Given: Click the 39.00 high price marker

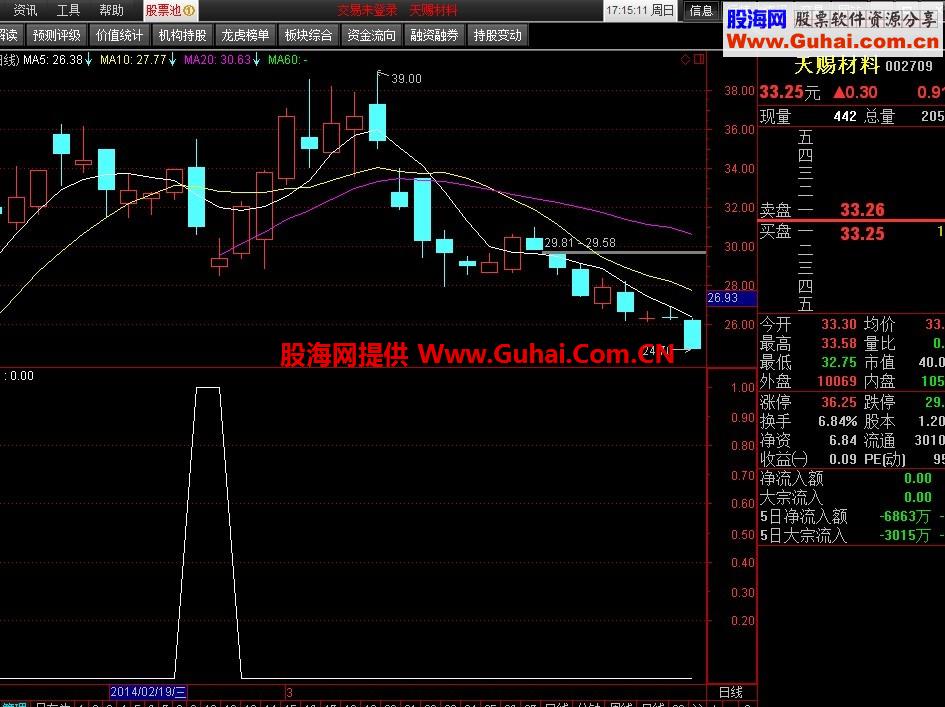Looking at the screenshot, I should point(406,78).
